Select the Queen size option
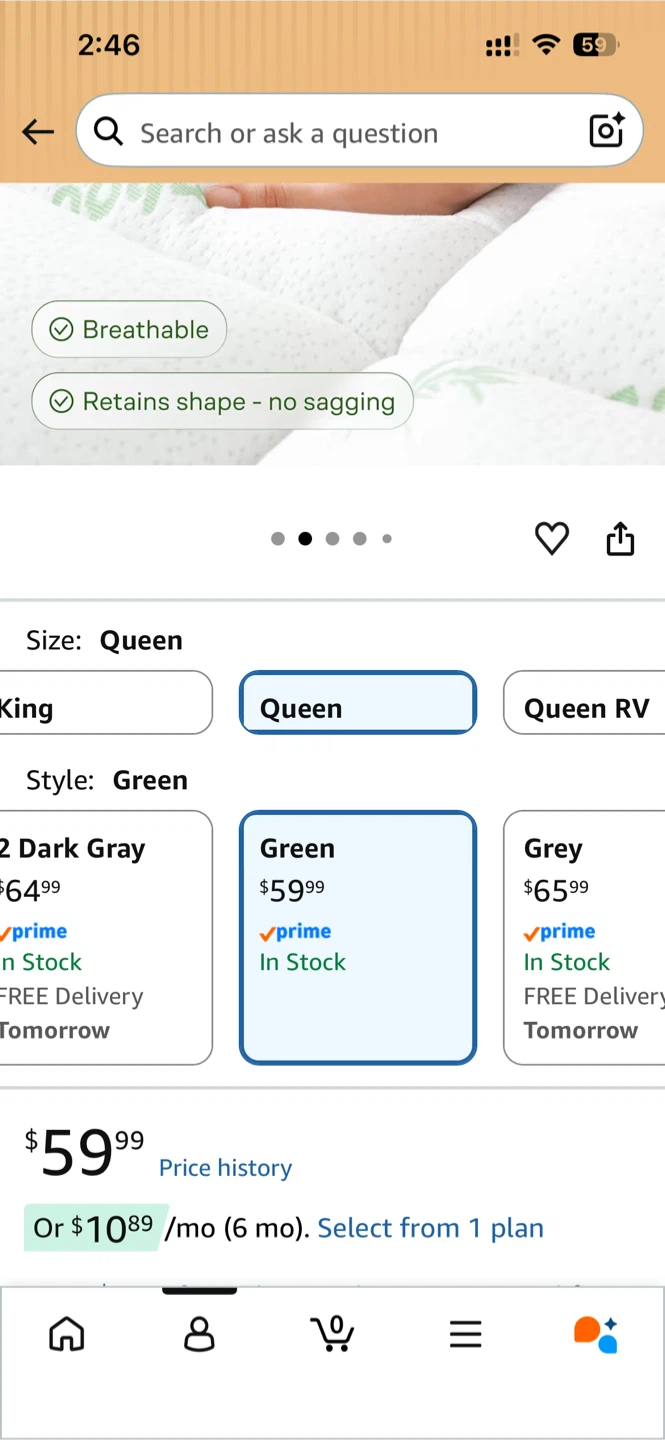This screenshot has height=1440, width=665. pyautogui.click(x=358, y=703)
